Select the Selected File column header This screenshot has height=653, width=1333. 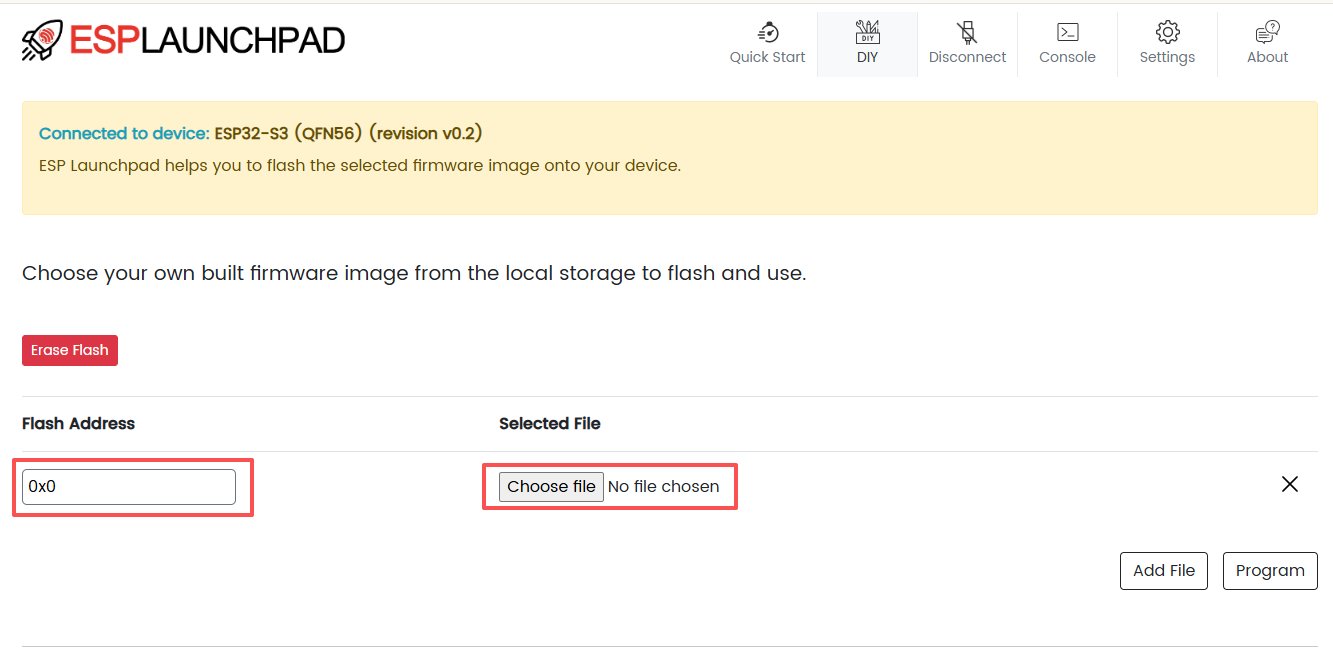[x=550, y=424]
